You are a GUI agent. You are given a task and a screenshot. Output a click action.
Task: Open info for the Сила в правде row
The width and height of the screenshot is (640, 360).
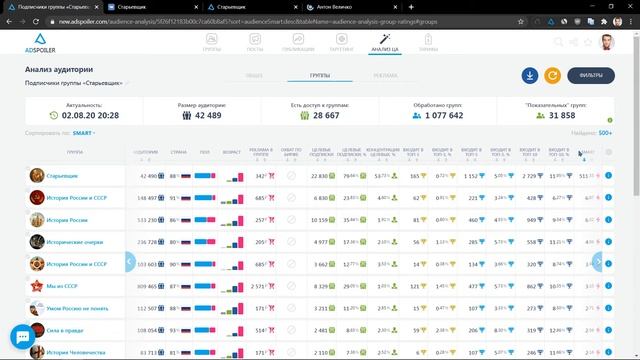[x=608, y=330]
